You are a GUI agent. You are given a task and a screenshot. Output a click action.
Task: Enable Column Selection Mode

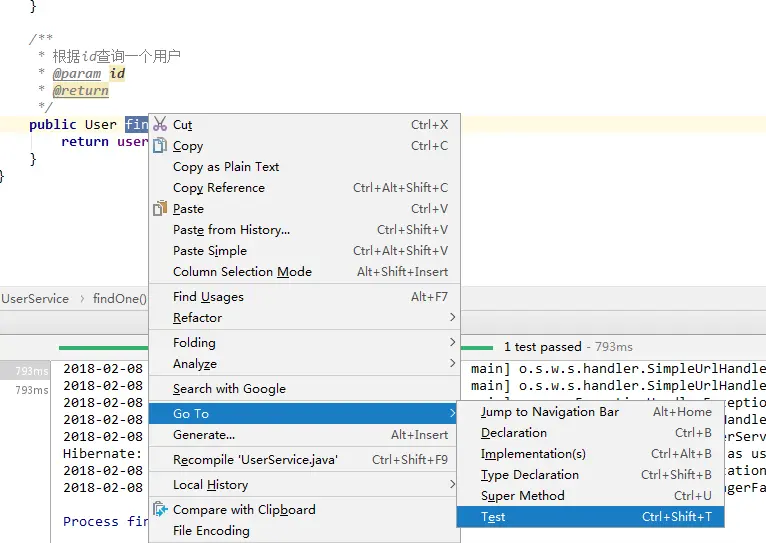[x=305, y=272]
